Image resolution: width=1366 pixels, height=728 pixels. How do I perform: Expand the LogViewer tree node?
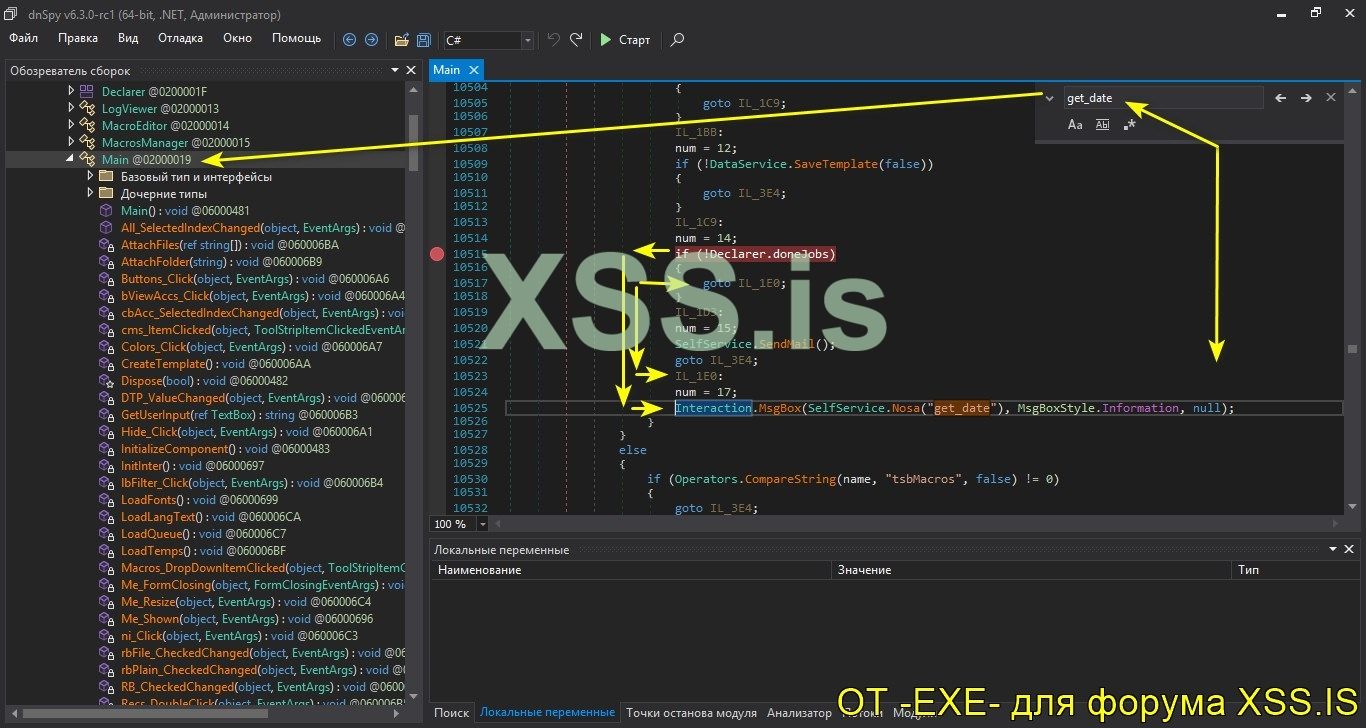tap(70, 108)
